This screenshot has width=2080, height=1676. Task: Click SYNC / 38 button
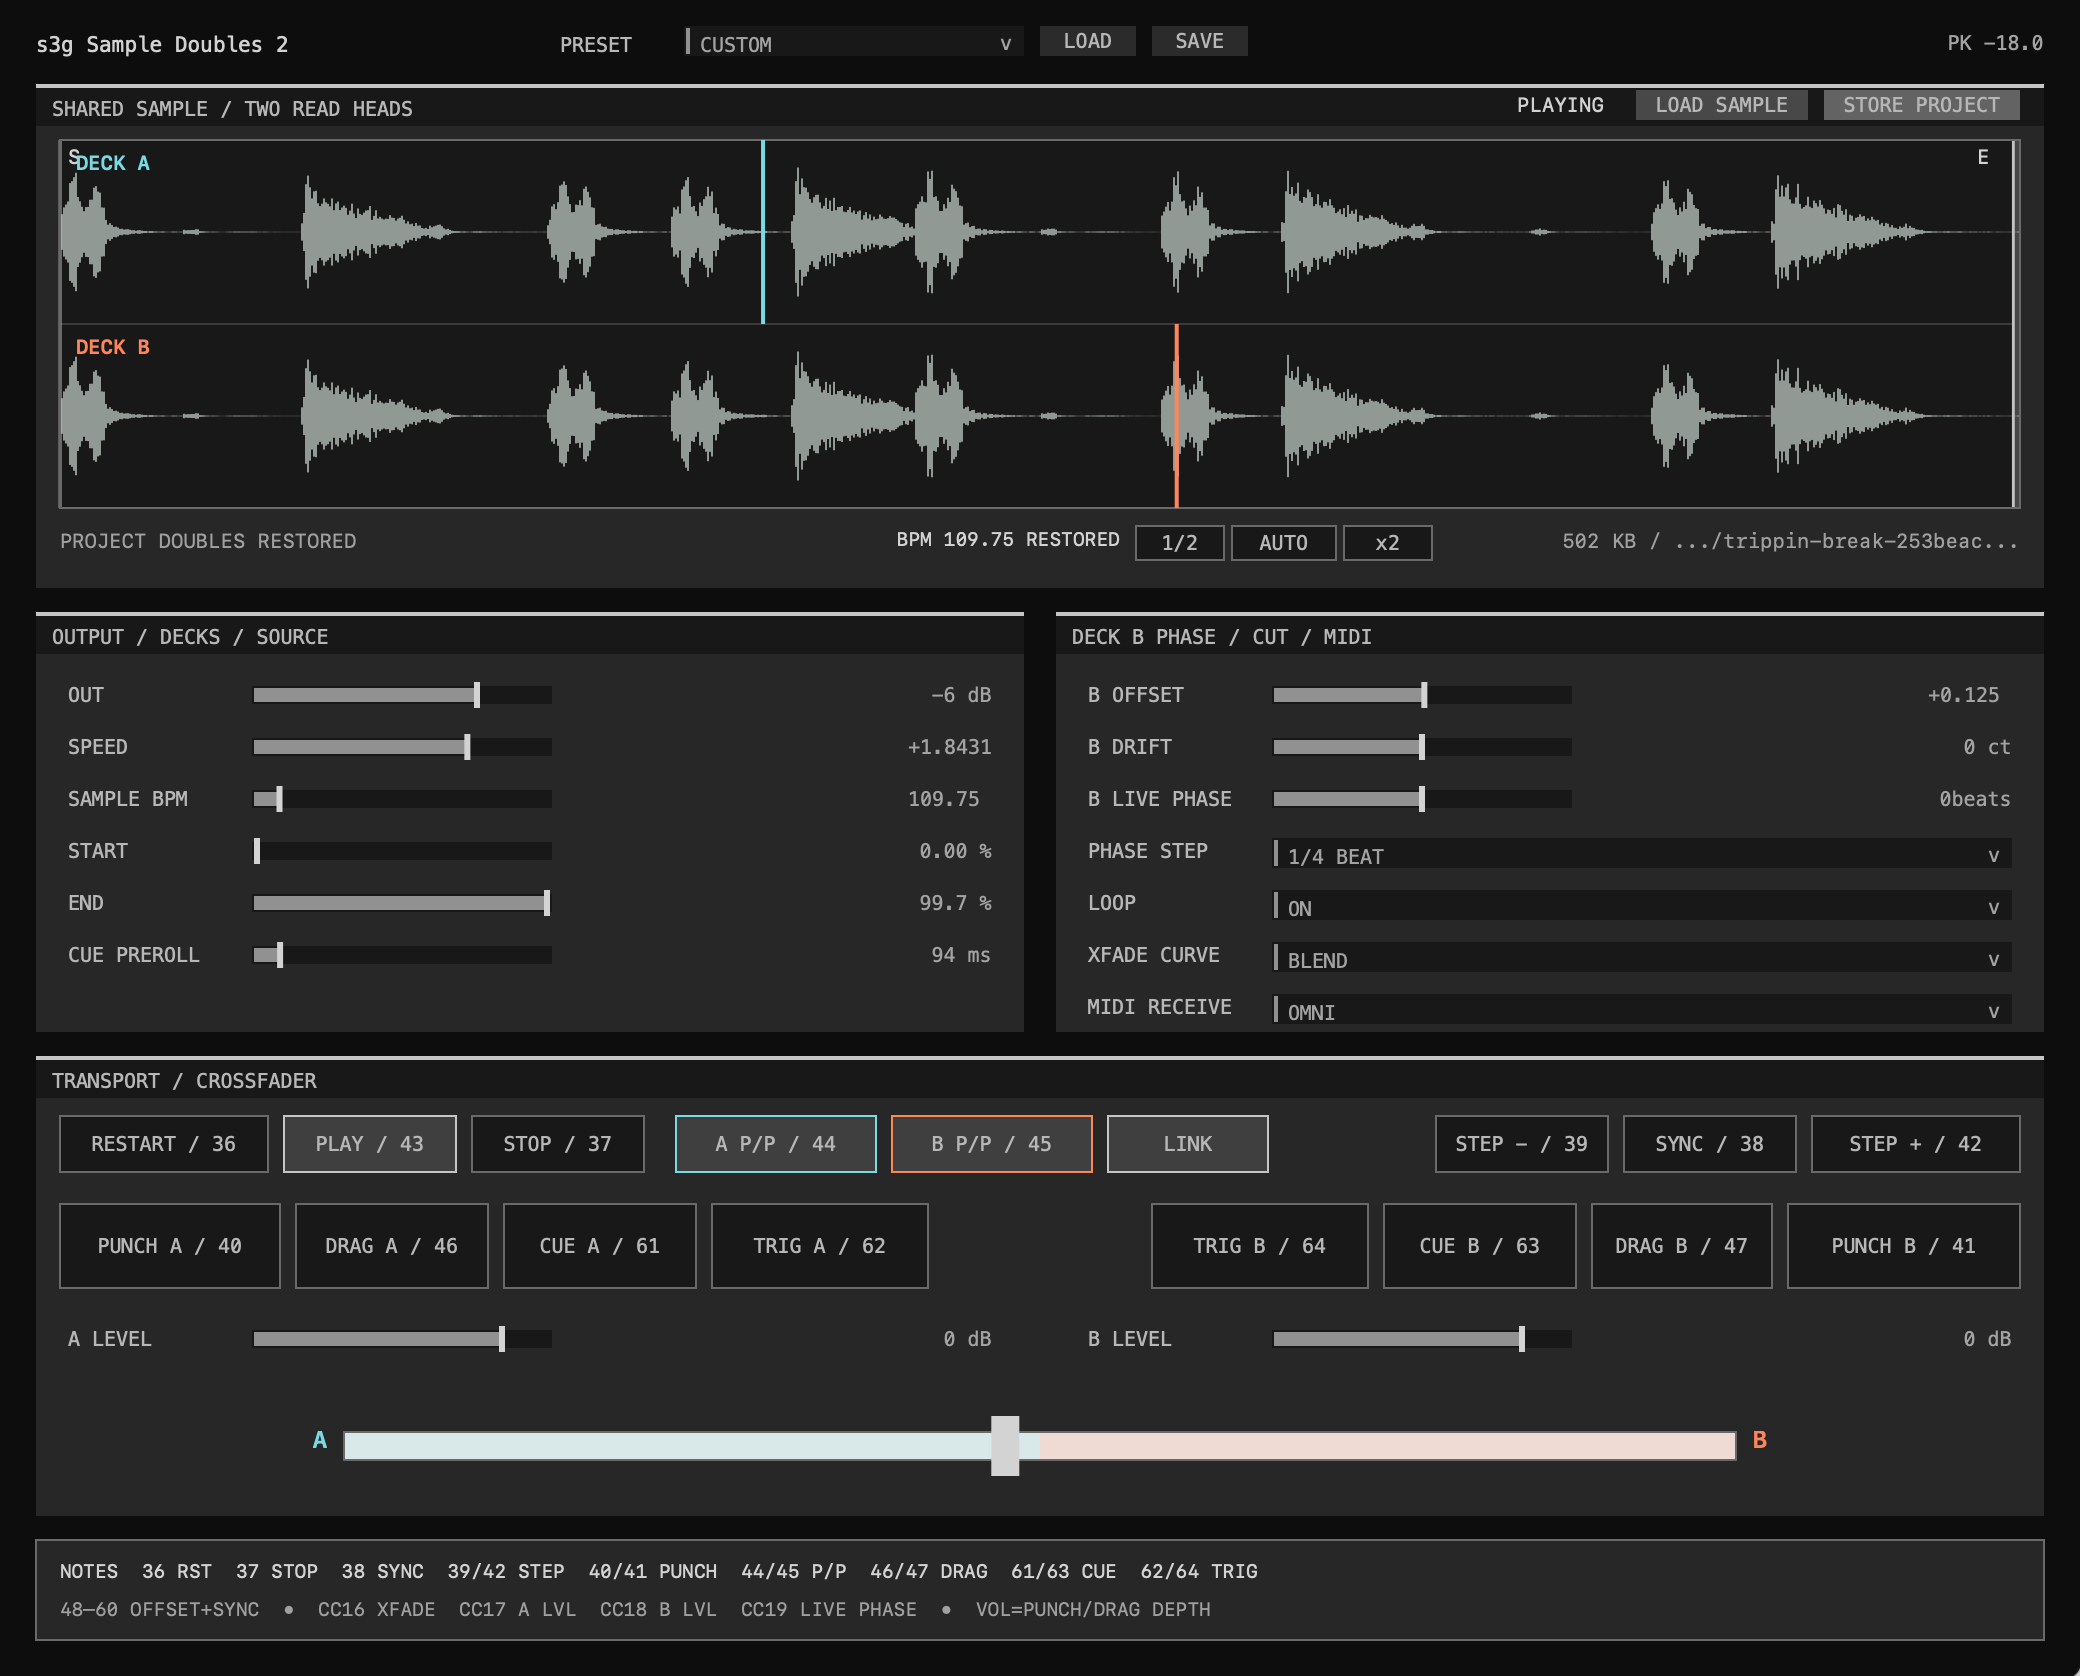(1710, 1144)
